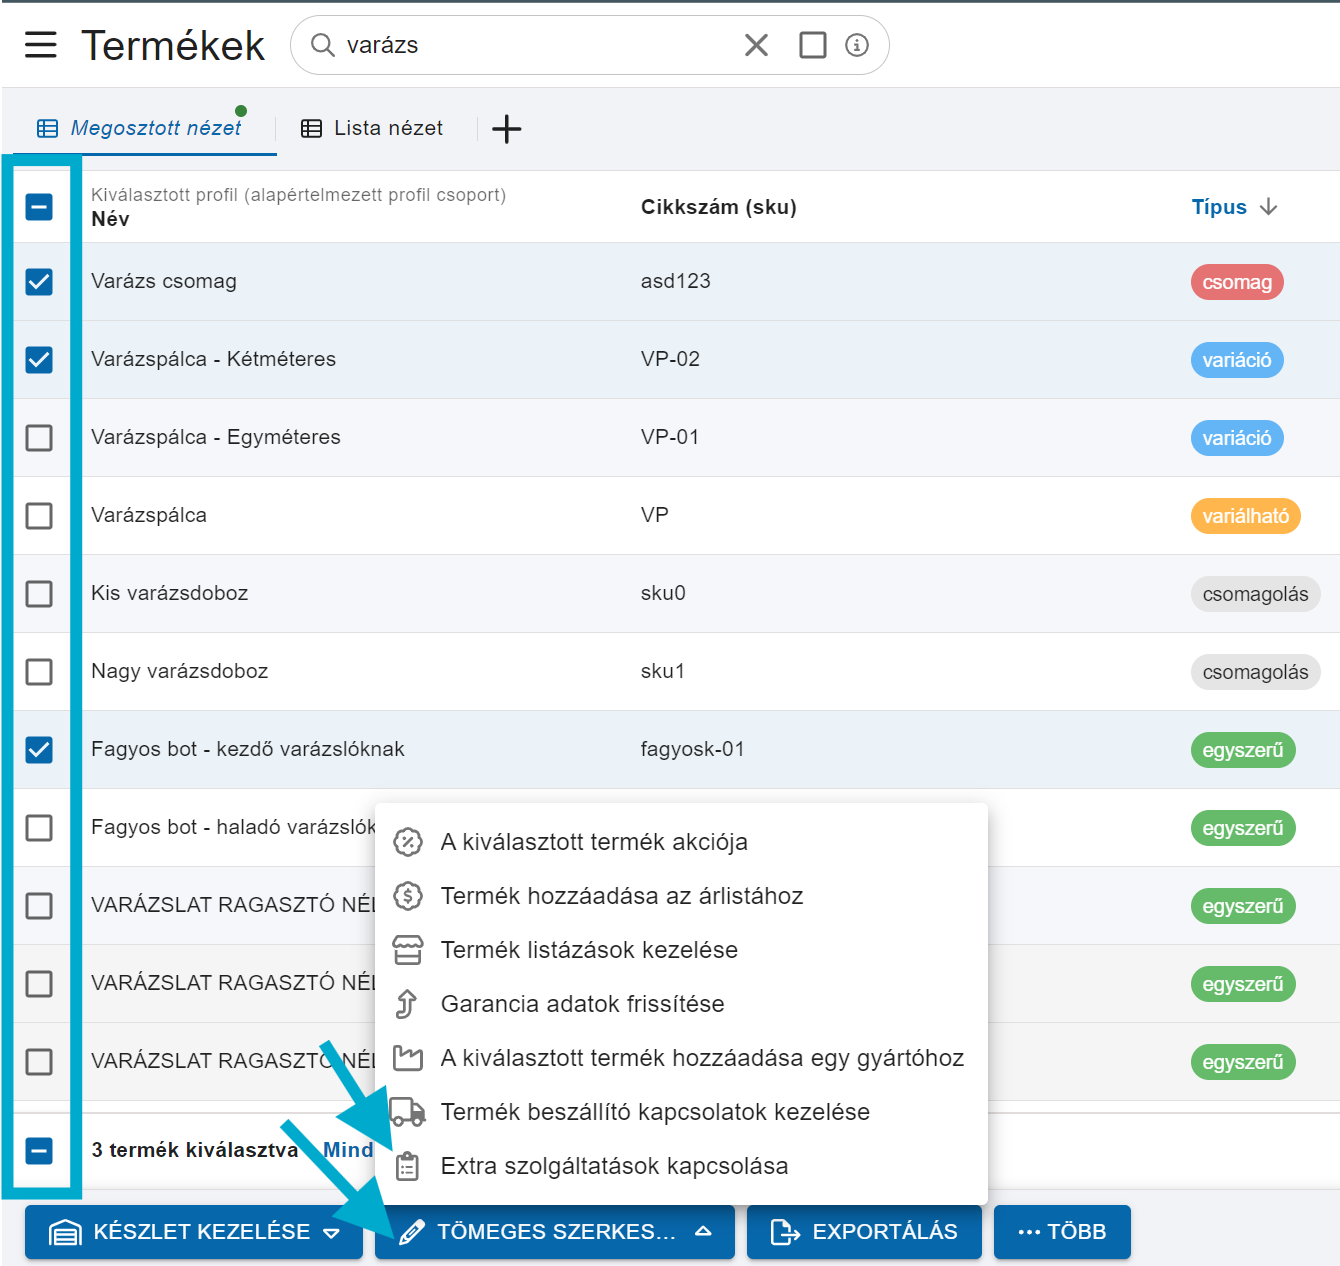Click the variálható type badge
1340x1266 pixels.
pyautogui.click(x=1246, y=516)
